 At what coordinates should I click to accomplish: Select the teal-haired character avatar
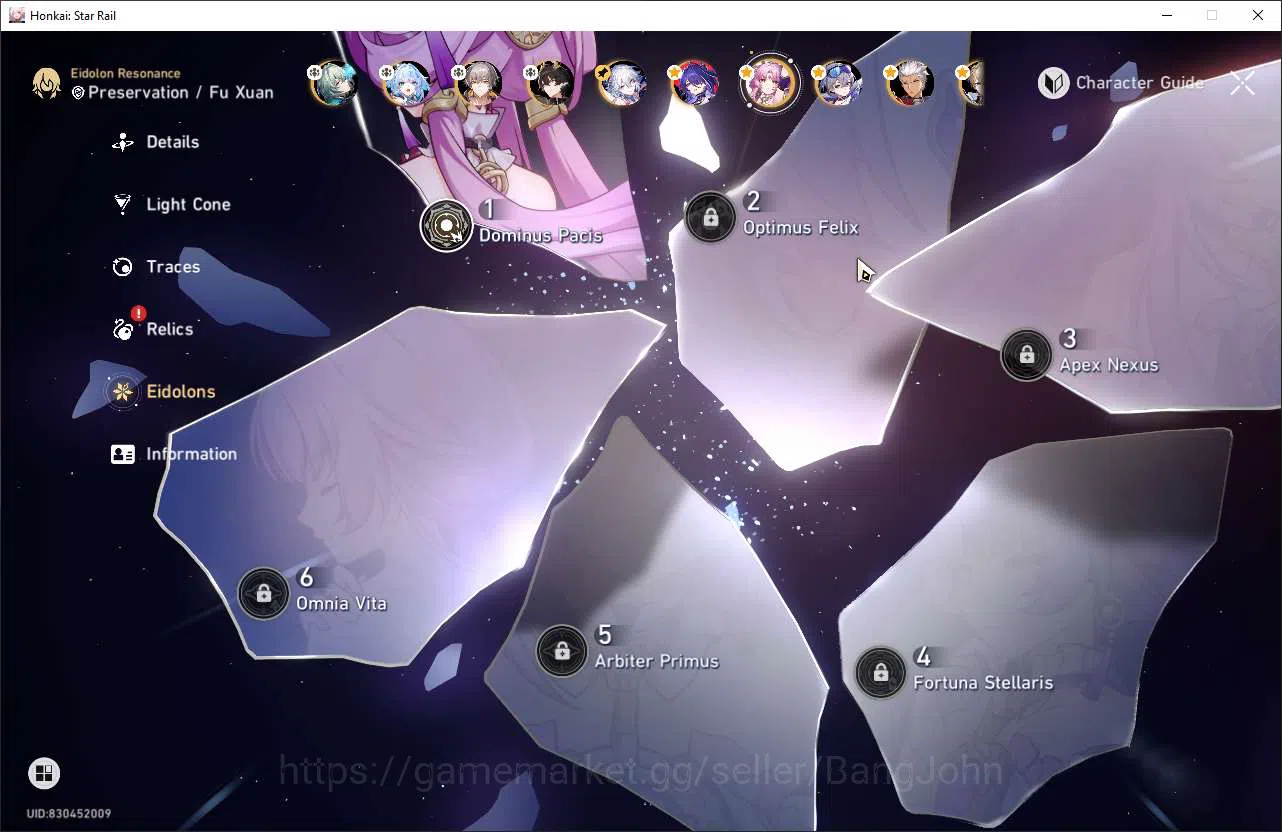pos(334,83)
